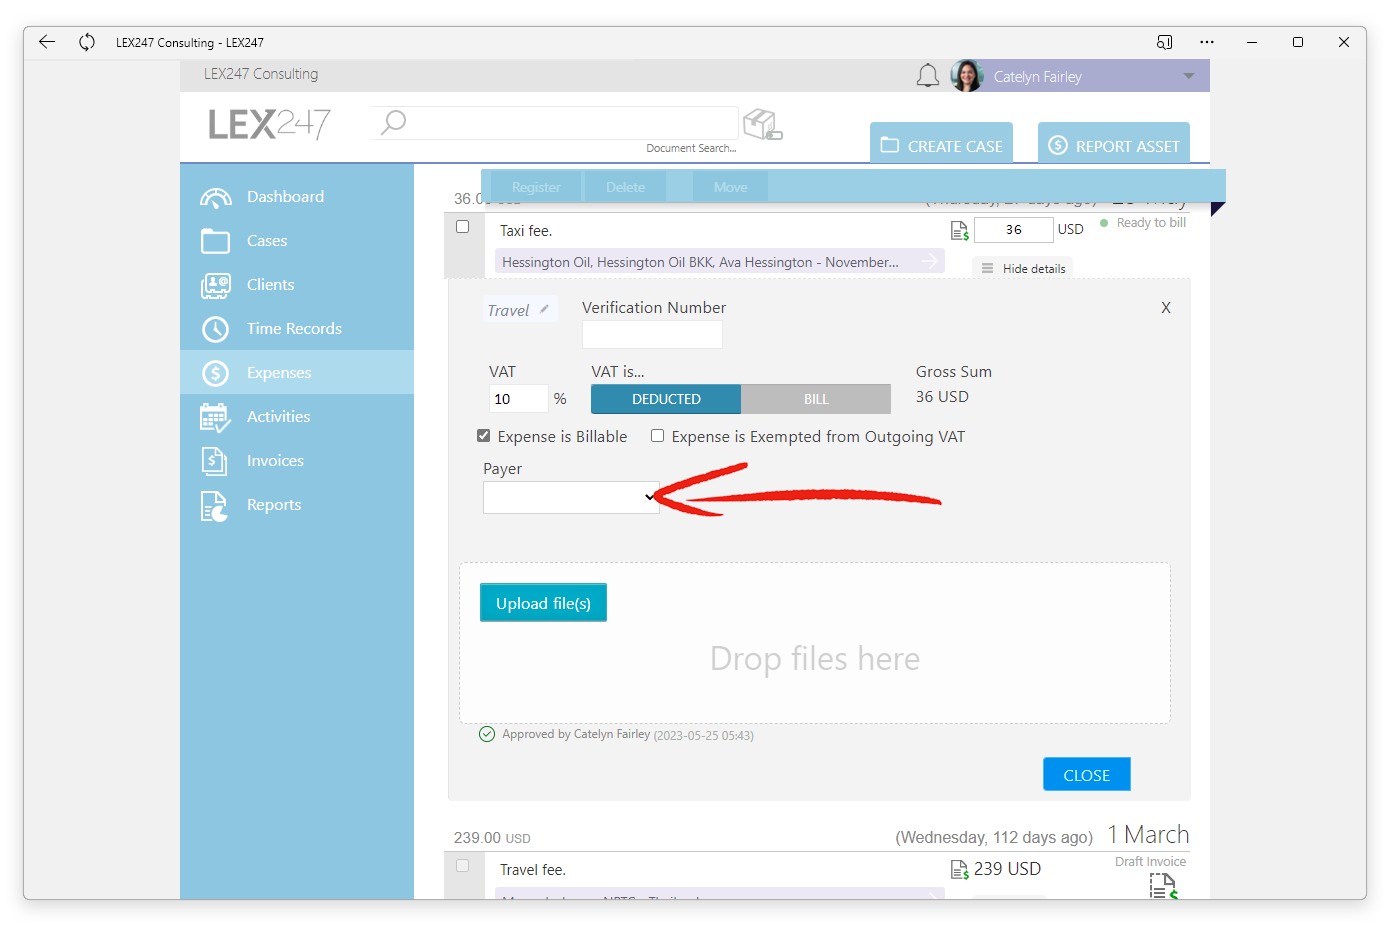Open the title bar more options menu
The image size is (1390, 925).
tap(1207, 42)
